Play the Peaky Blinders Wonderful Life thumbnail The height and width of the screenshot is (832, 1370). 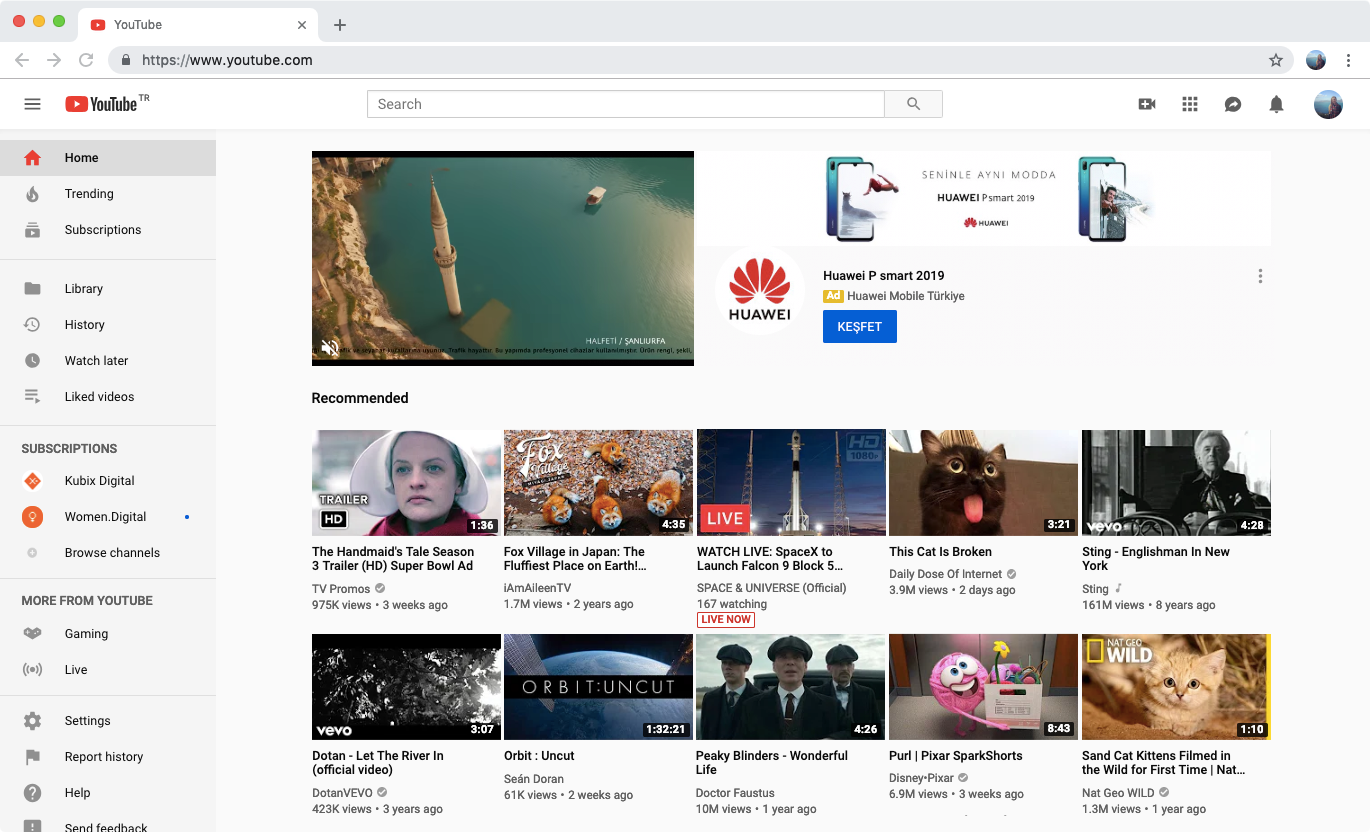click(791, 687)
